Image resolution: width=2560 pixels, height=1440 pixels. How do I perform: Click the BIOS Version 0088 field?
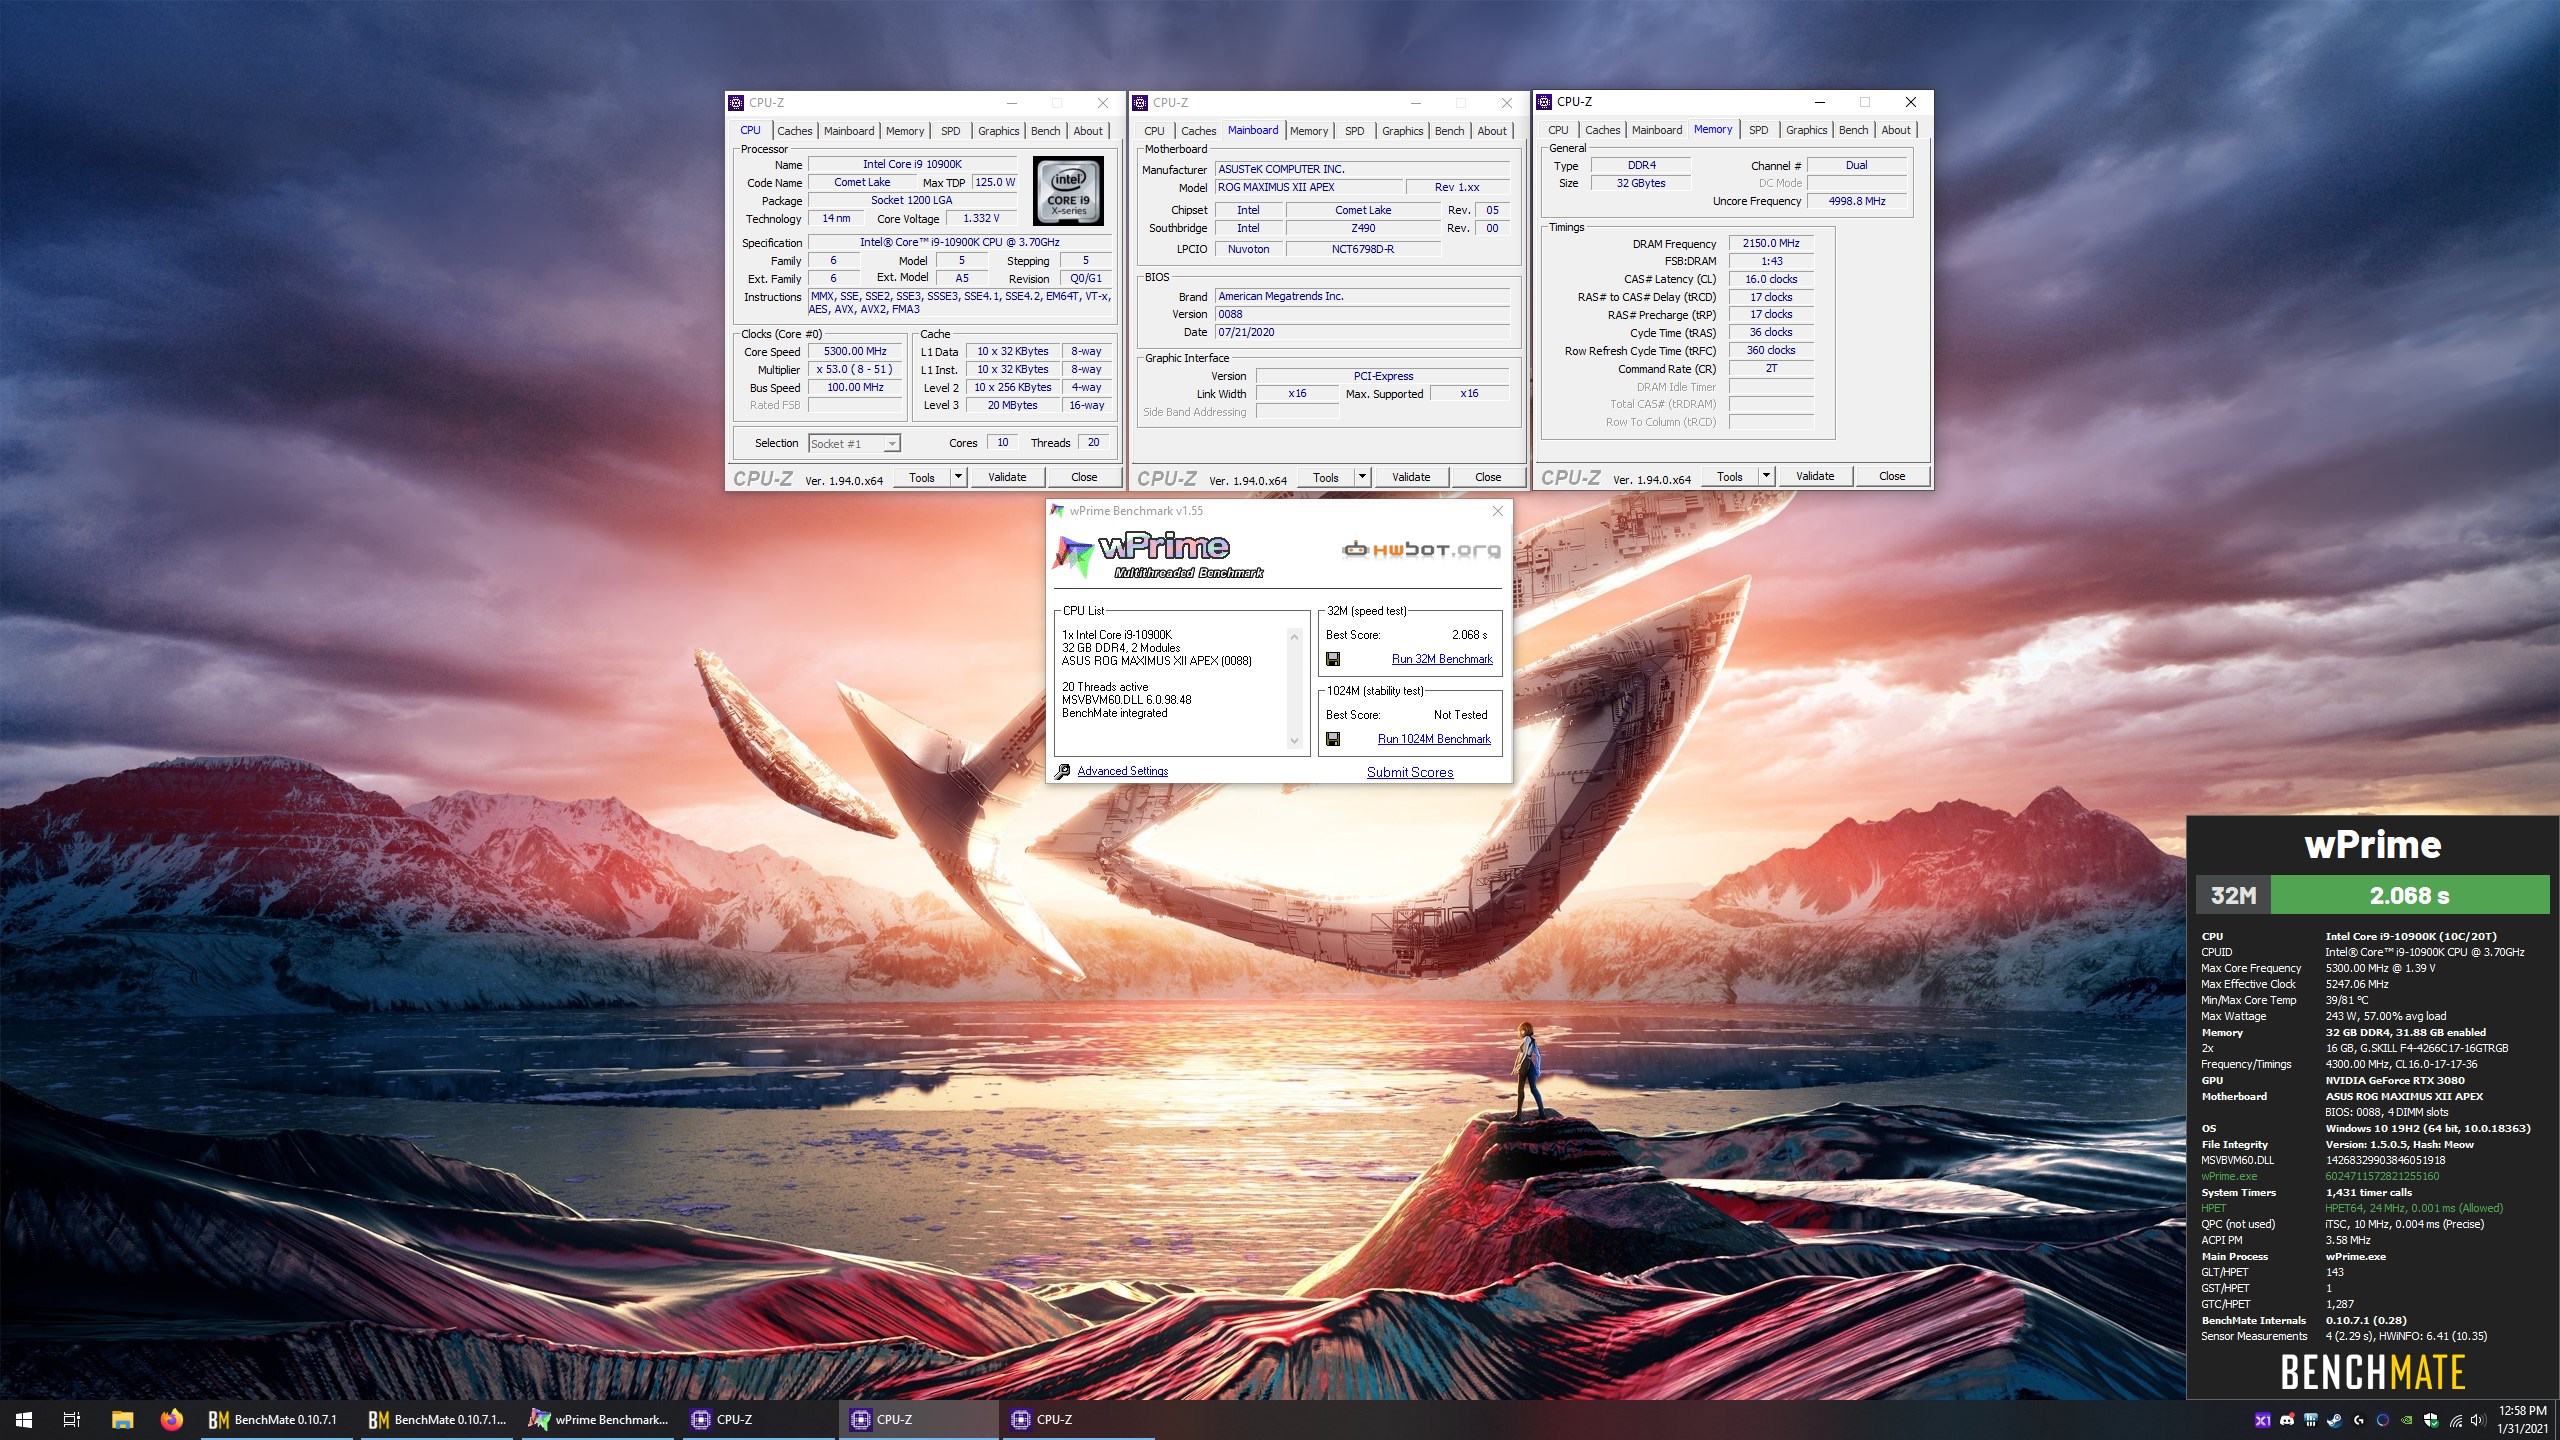click(1362, 314)
